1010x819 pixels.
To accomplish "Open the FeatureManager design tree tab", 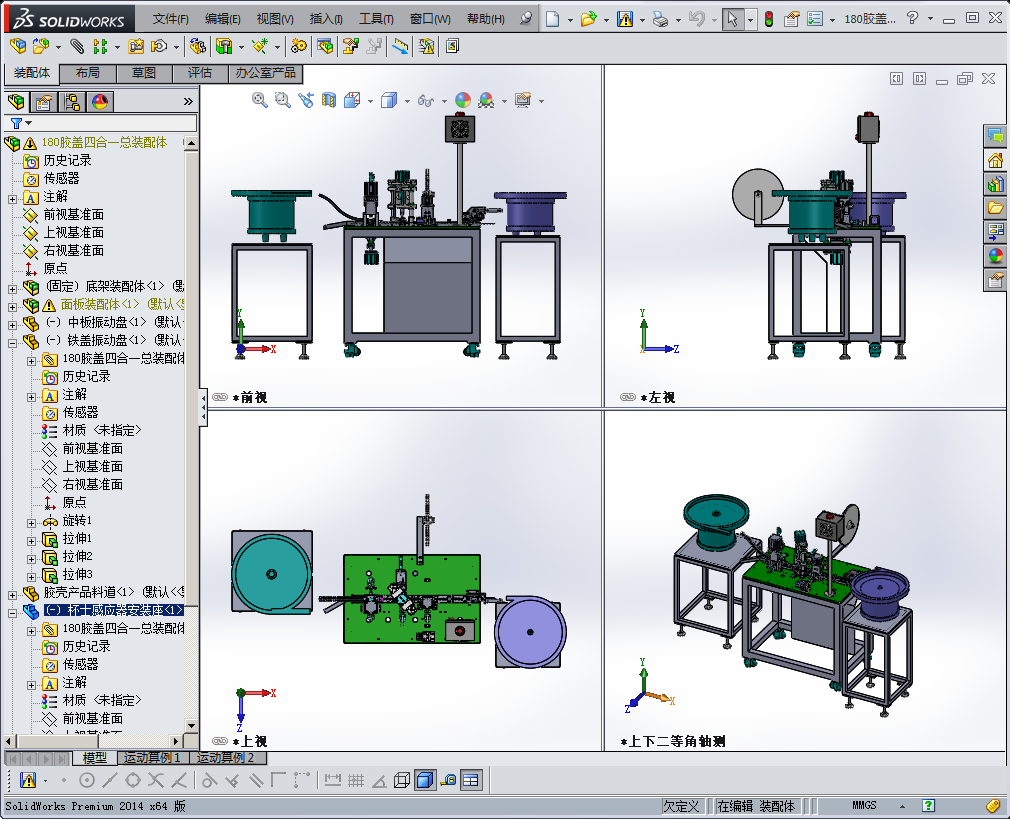I will tap(16, 102).
